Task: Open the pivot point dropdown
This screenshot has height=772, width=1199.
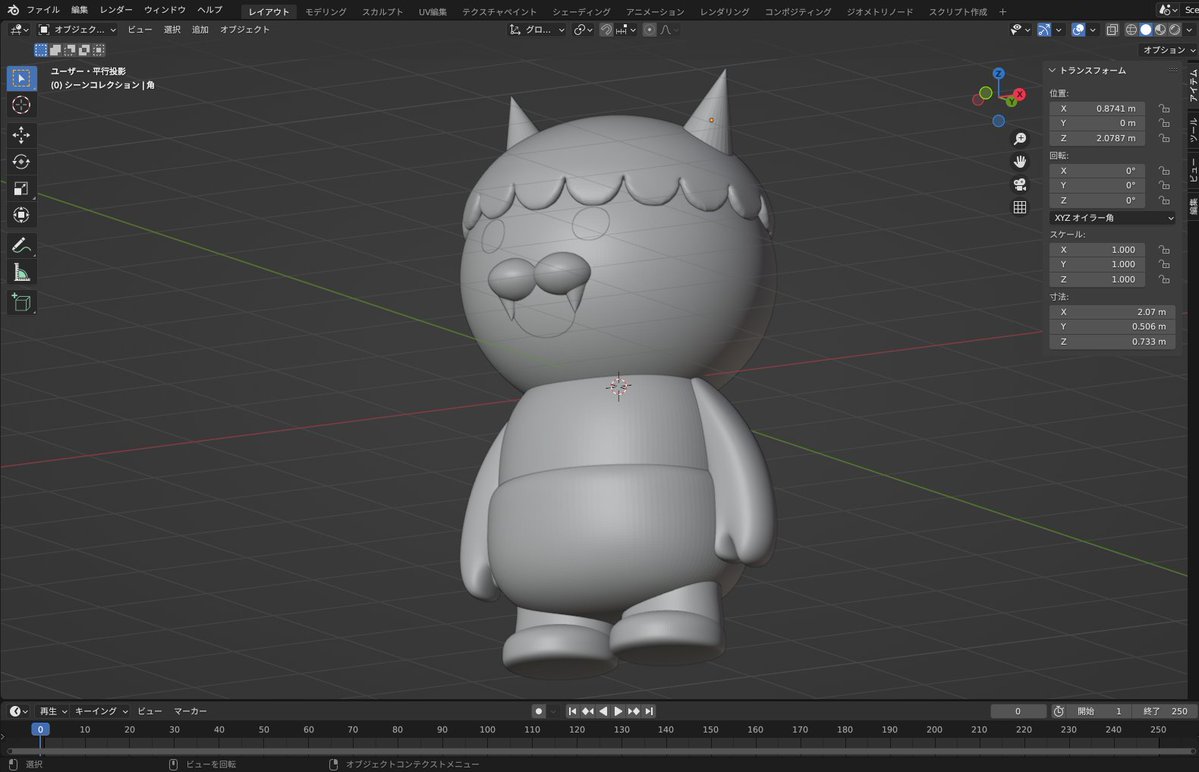Action: 583,30
